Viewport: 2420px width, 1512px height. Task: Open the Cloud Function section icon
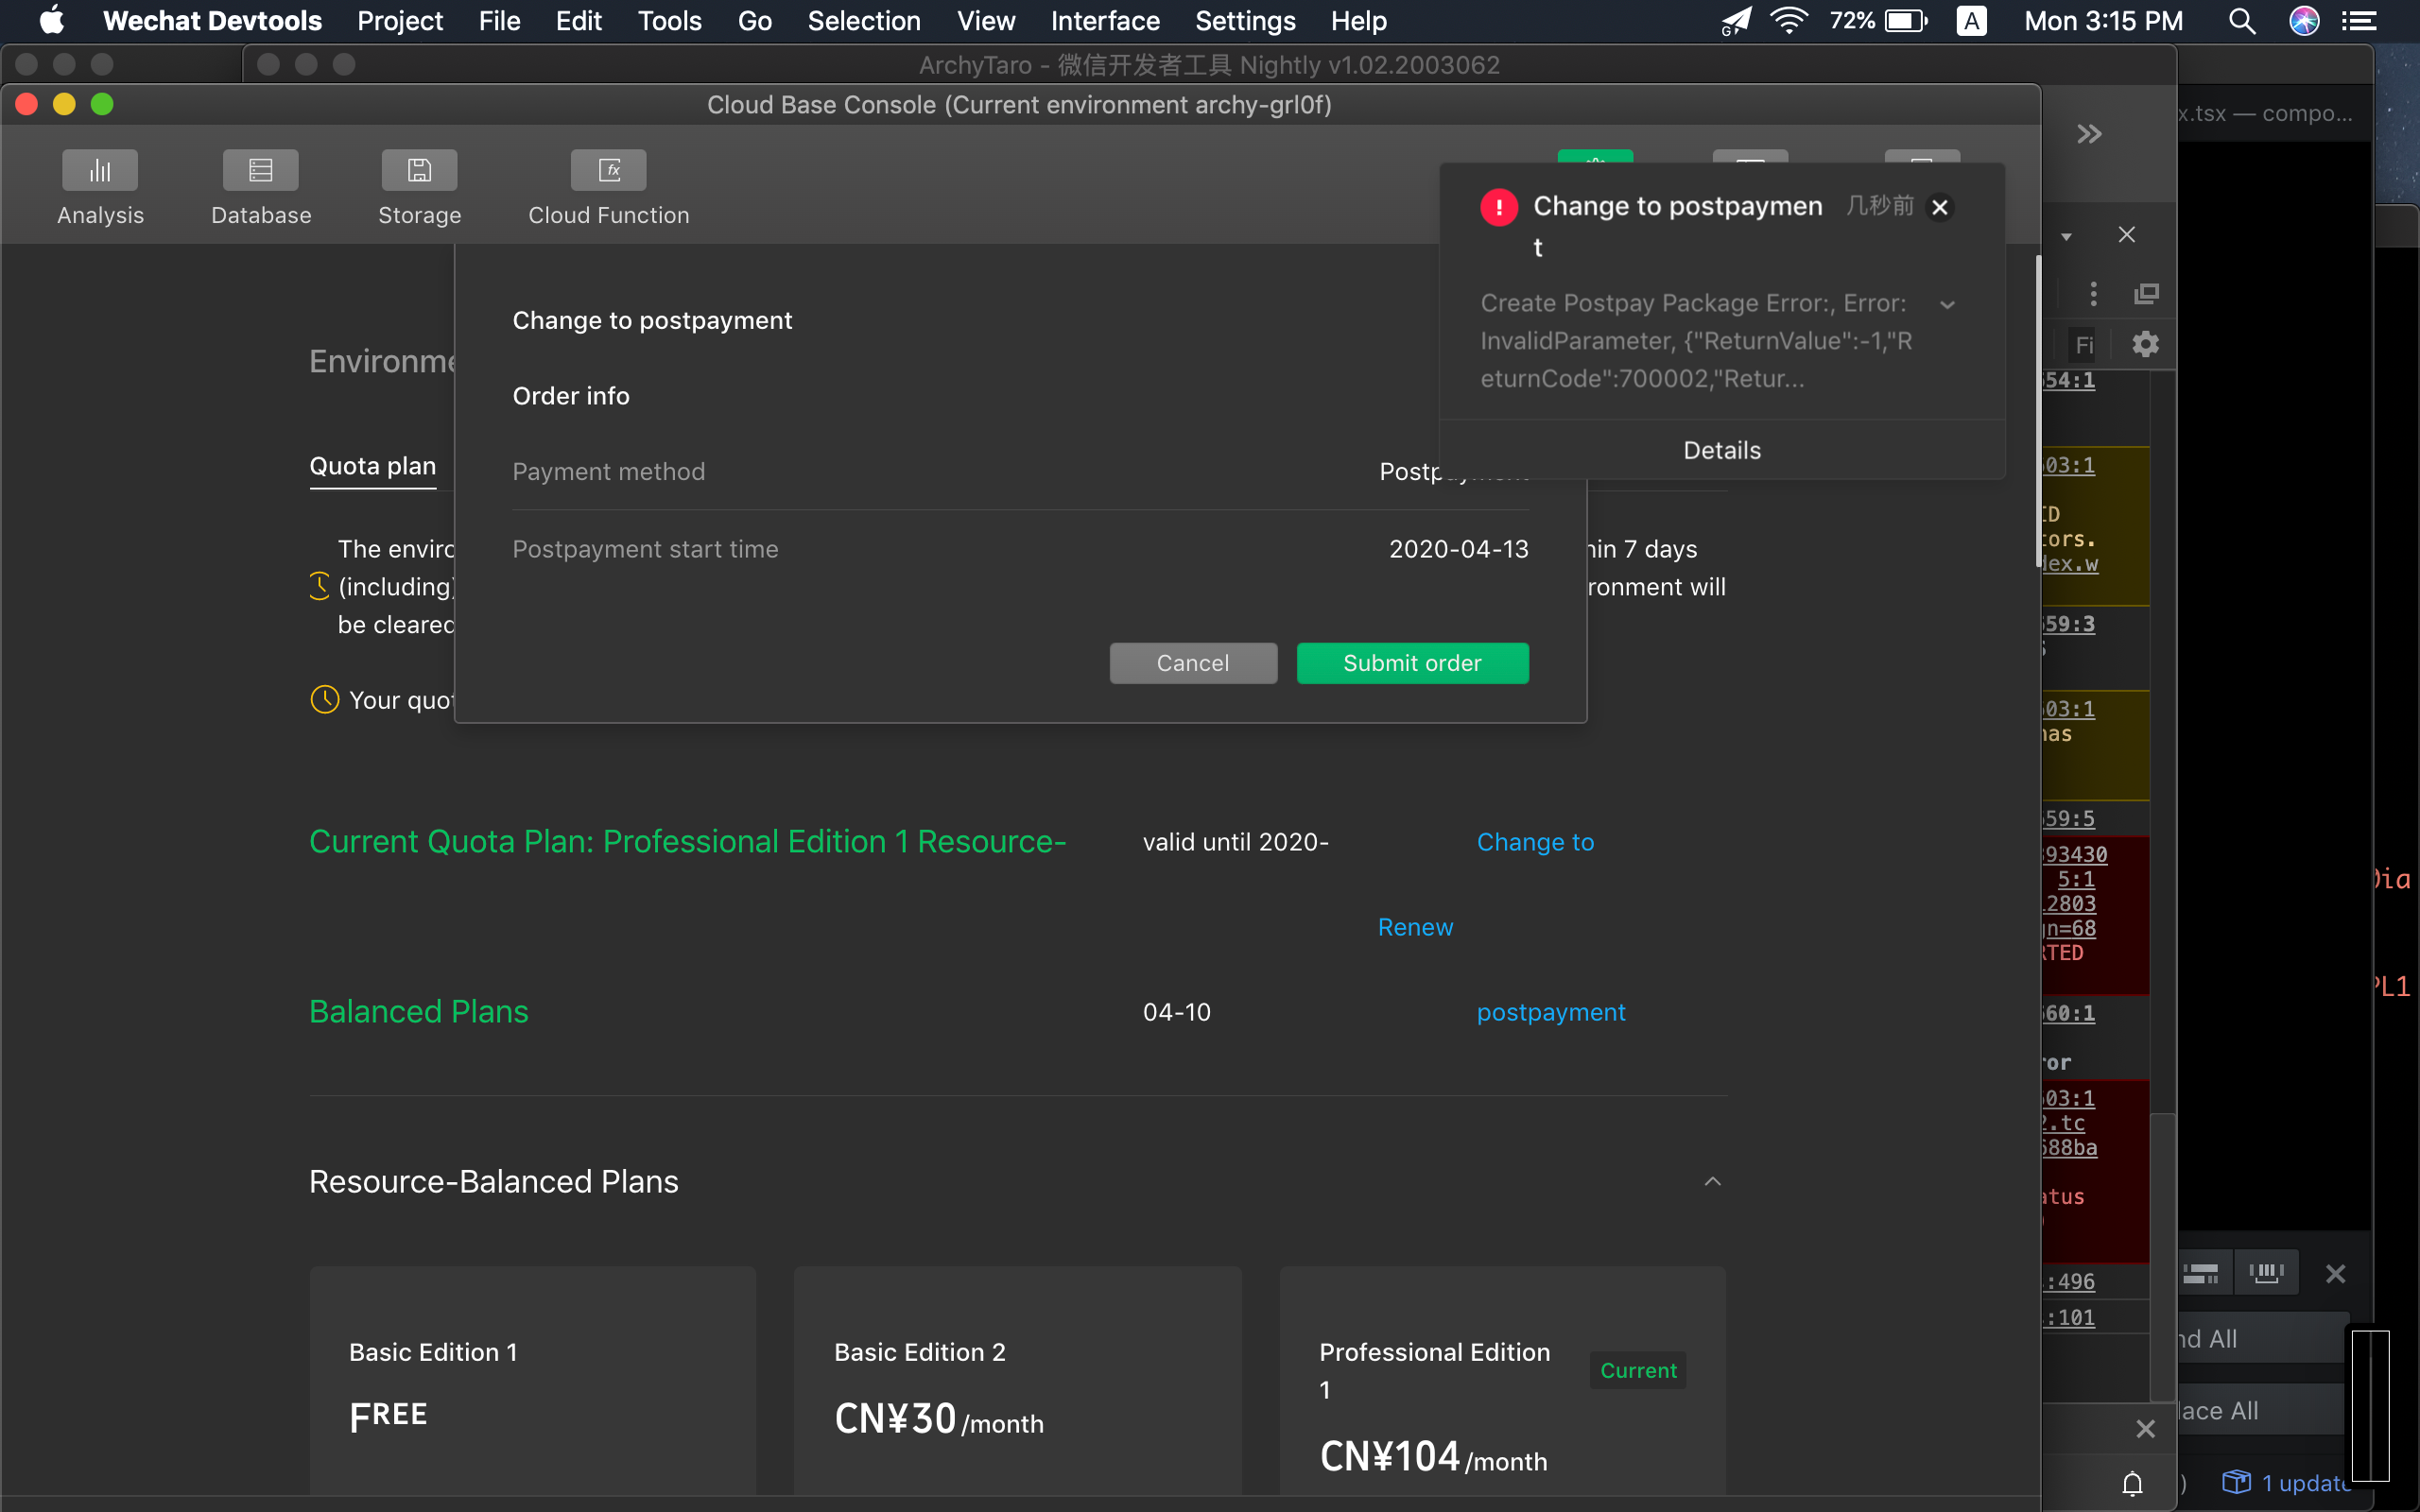608,171
